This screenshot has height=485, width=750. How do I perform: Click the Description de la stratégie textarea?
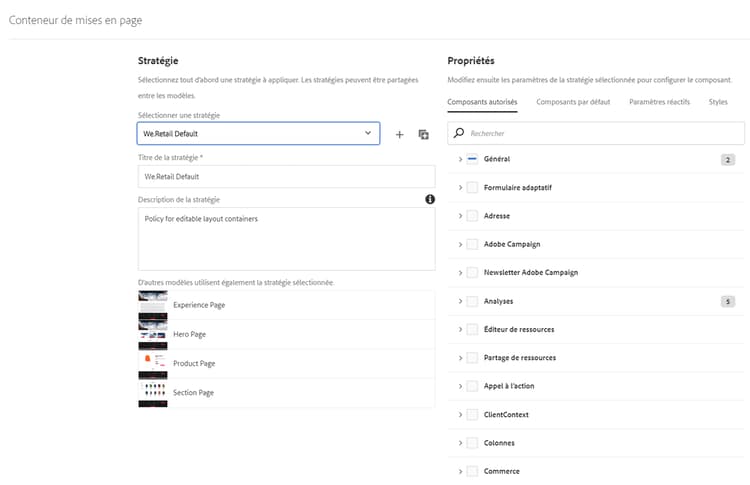286,238
